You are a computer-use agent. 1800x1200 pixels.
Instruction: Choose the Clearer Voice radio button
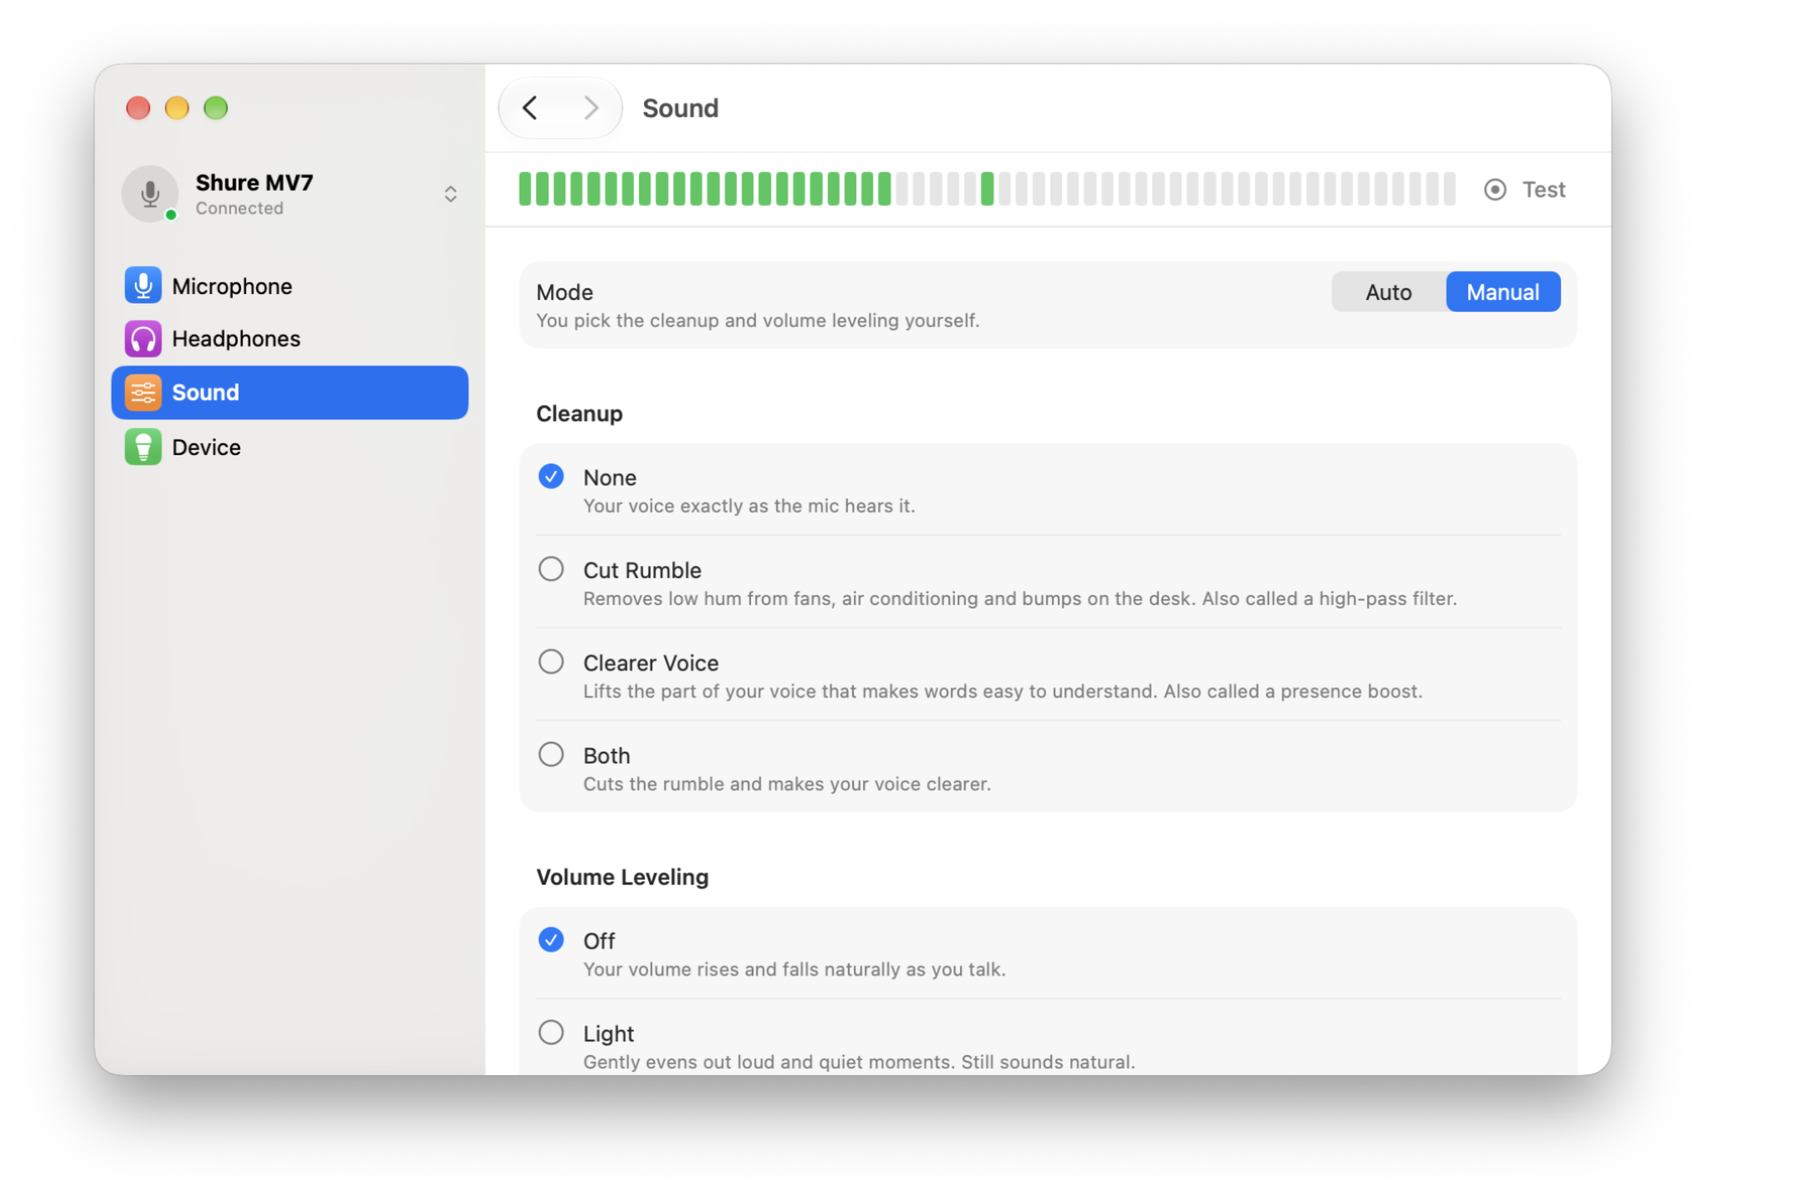coord(551,662)
